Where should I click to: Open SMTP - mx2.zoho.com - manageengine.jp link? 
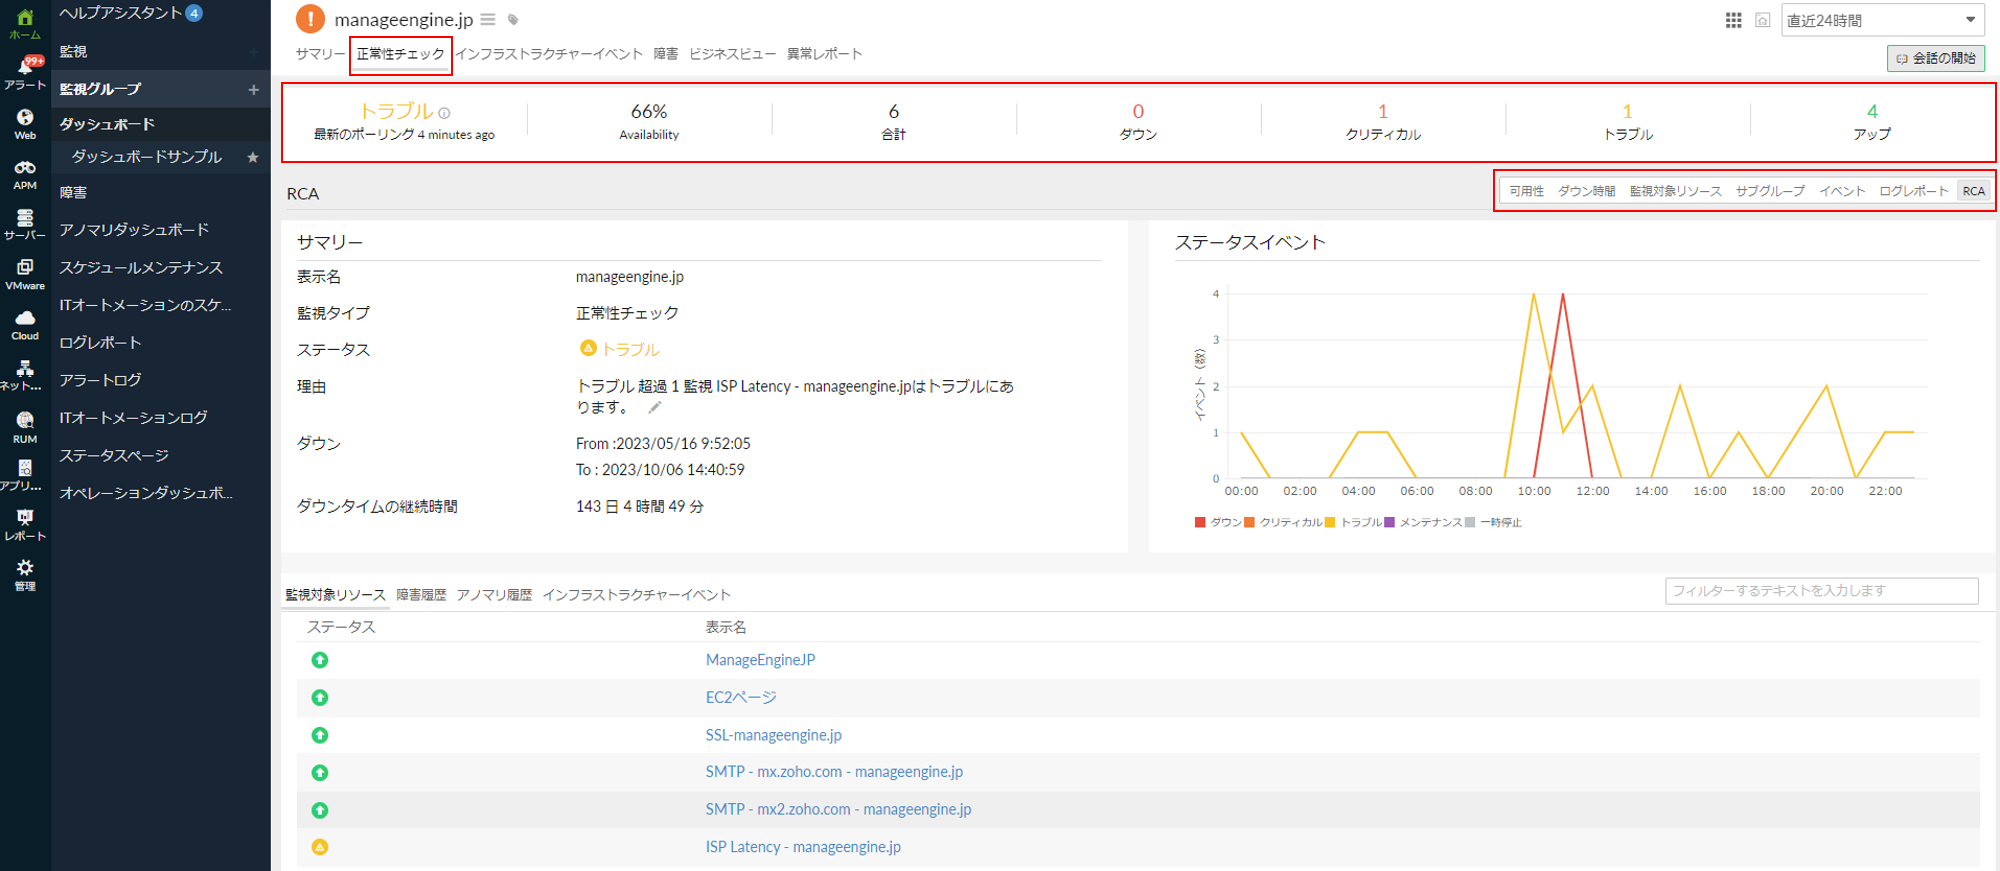[x=838, y=809]
